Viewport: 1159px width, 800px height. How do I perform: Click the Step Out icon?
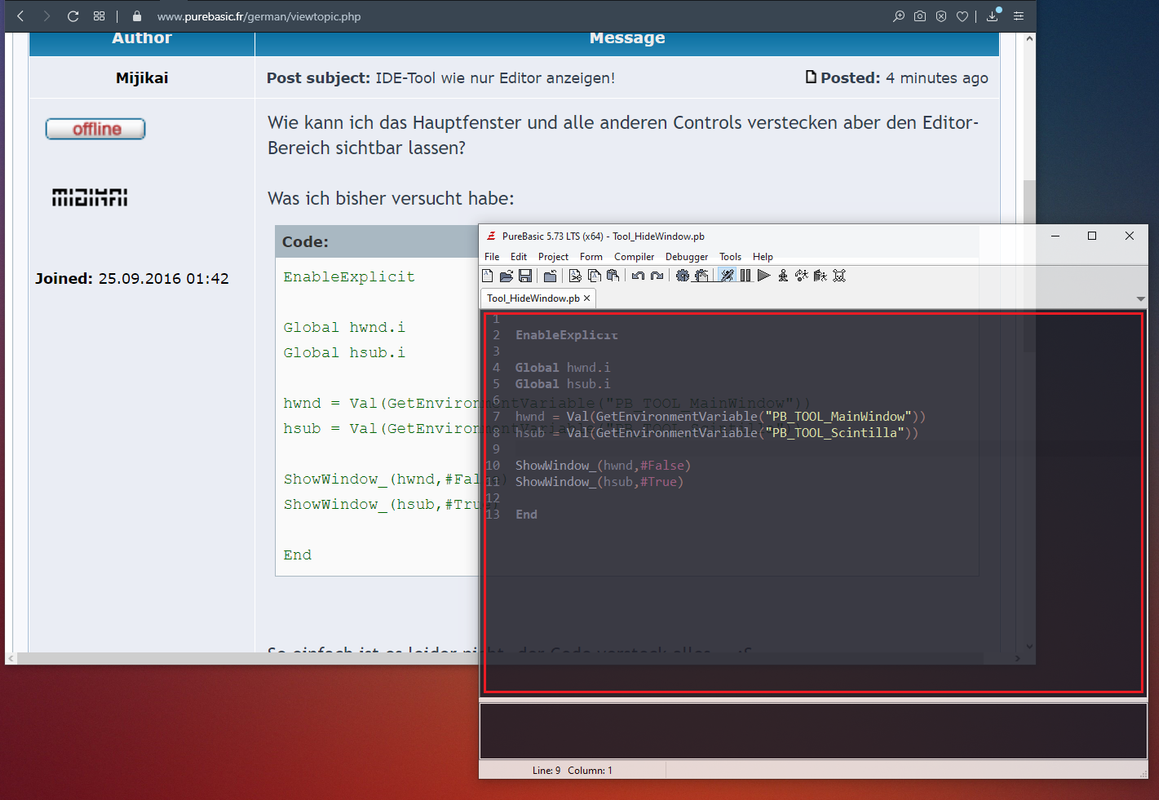coord(820,276)
